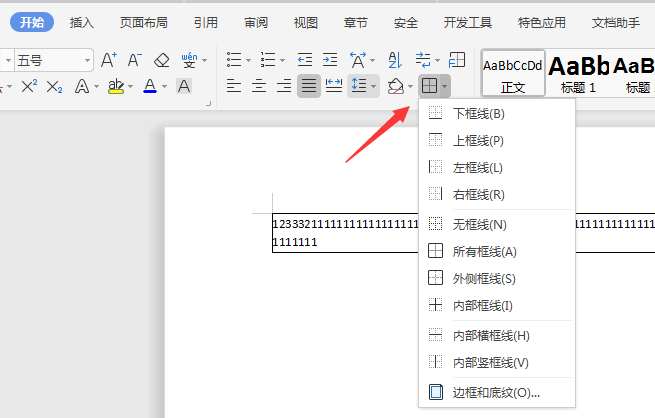Select 下框线(B) from border menu

[497, 113]
